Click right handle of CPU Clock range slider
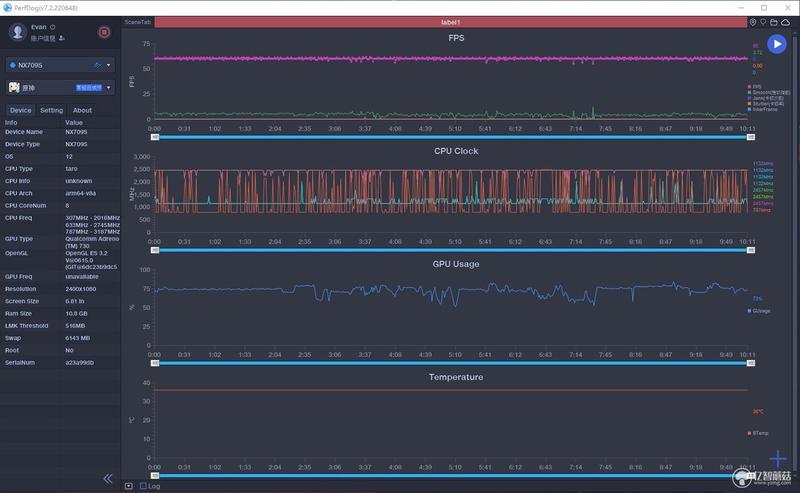The image size is (800, 493). 751,250
